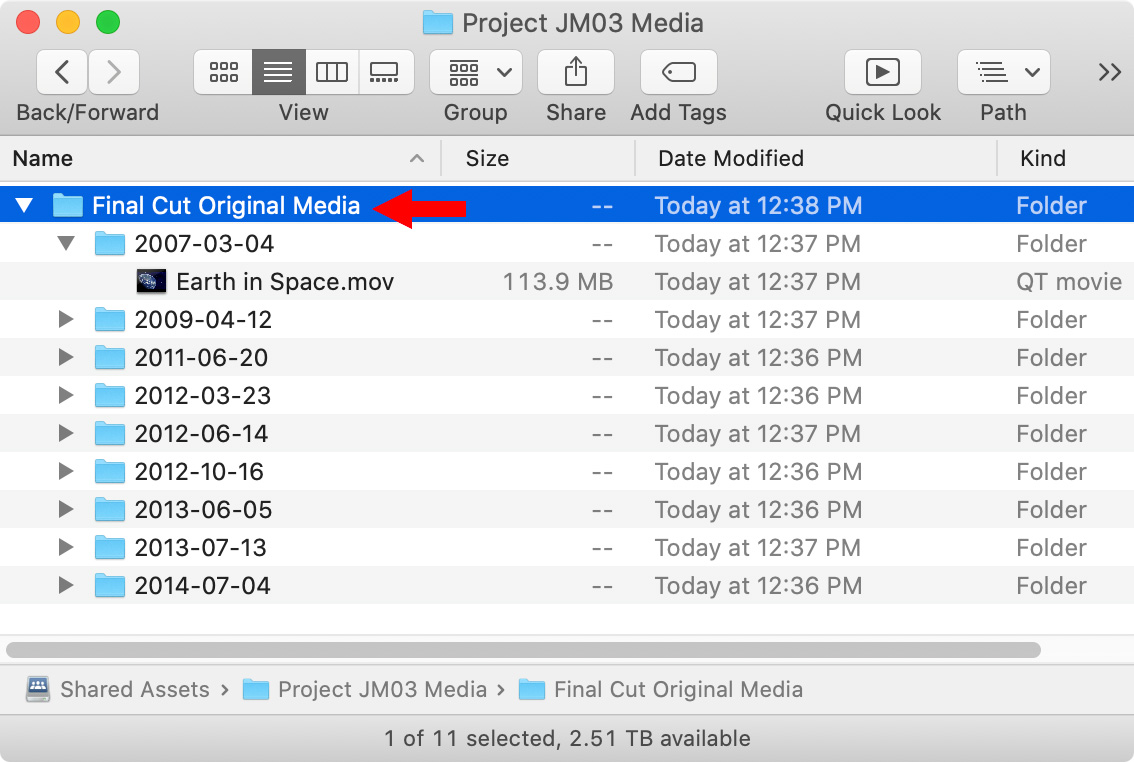Select the 2012-06-14 folder icon
This screenshot has width=1134, height=762.
(x=110, y=433)
